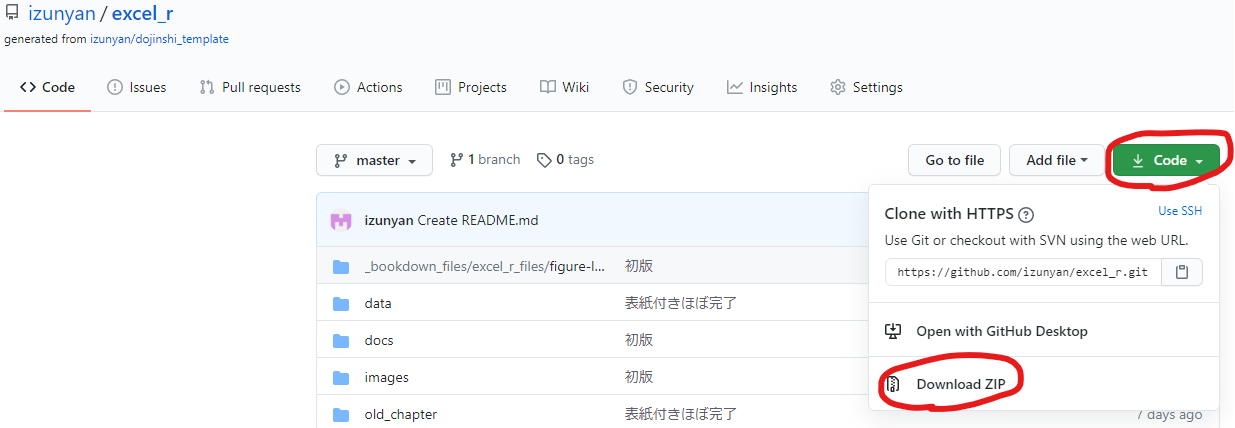The height and width of the screenshot is (428, 1235).
Task: View the 0 tags link
Action: point(565,159)
